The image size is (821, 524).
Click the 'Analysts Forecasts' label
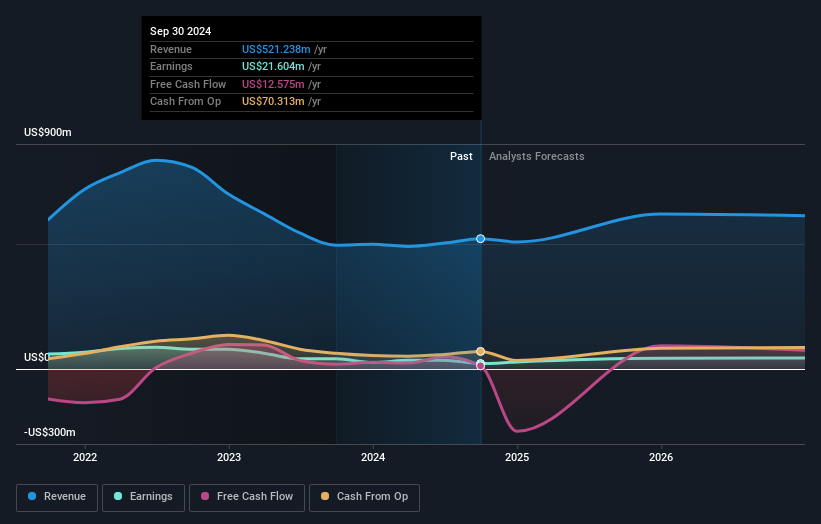click(x=537, y=156)
